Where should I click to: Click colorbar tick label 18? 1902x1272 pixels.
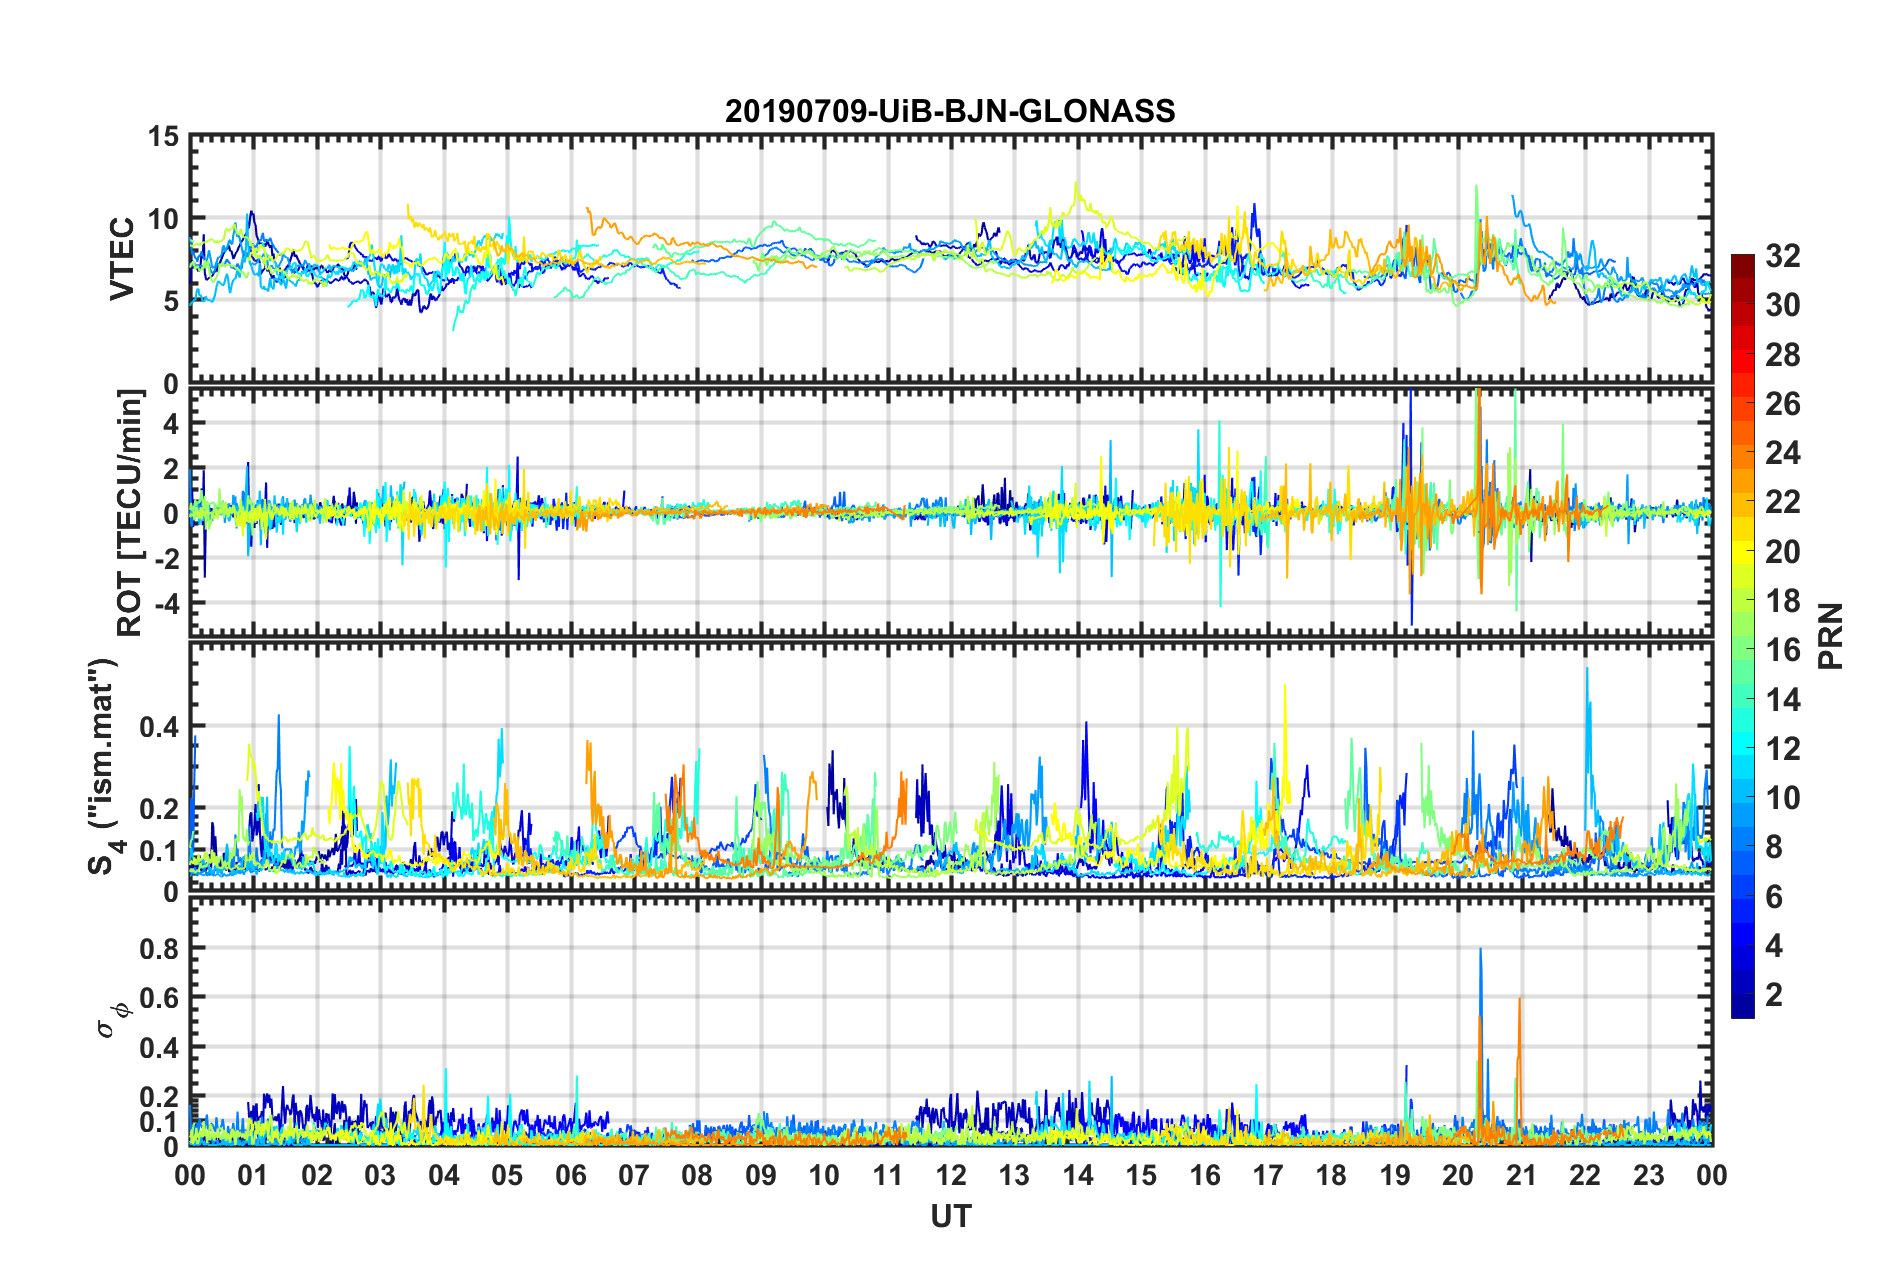(x=1782, y=601)
